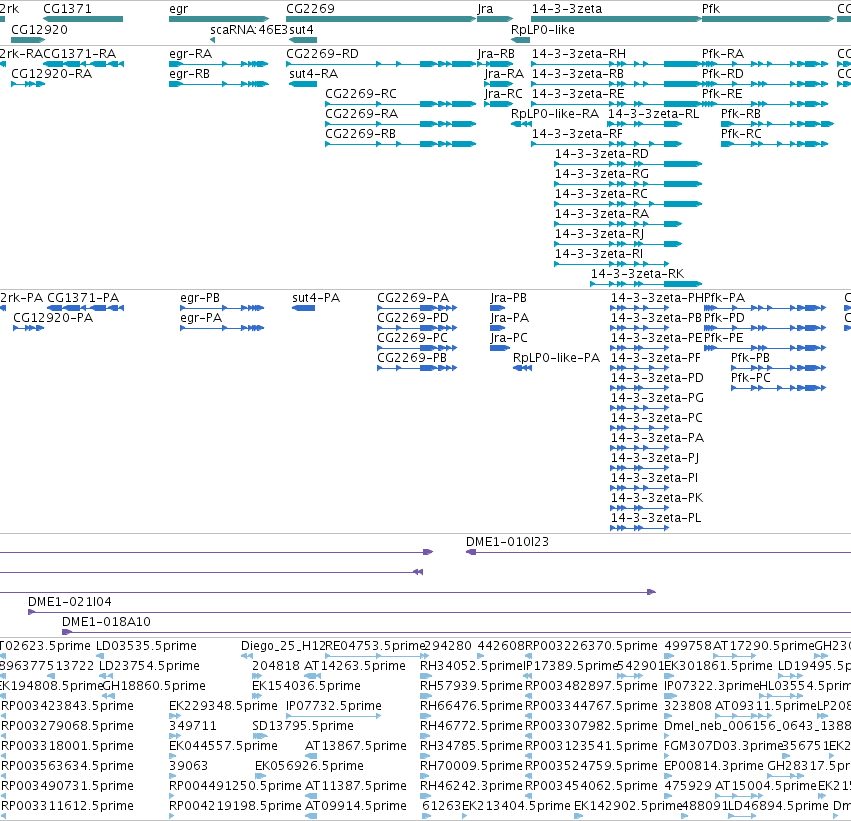
Task: Open the Jra gene label
Action: 485,9
